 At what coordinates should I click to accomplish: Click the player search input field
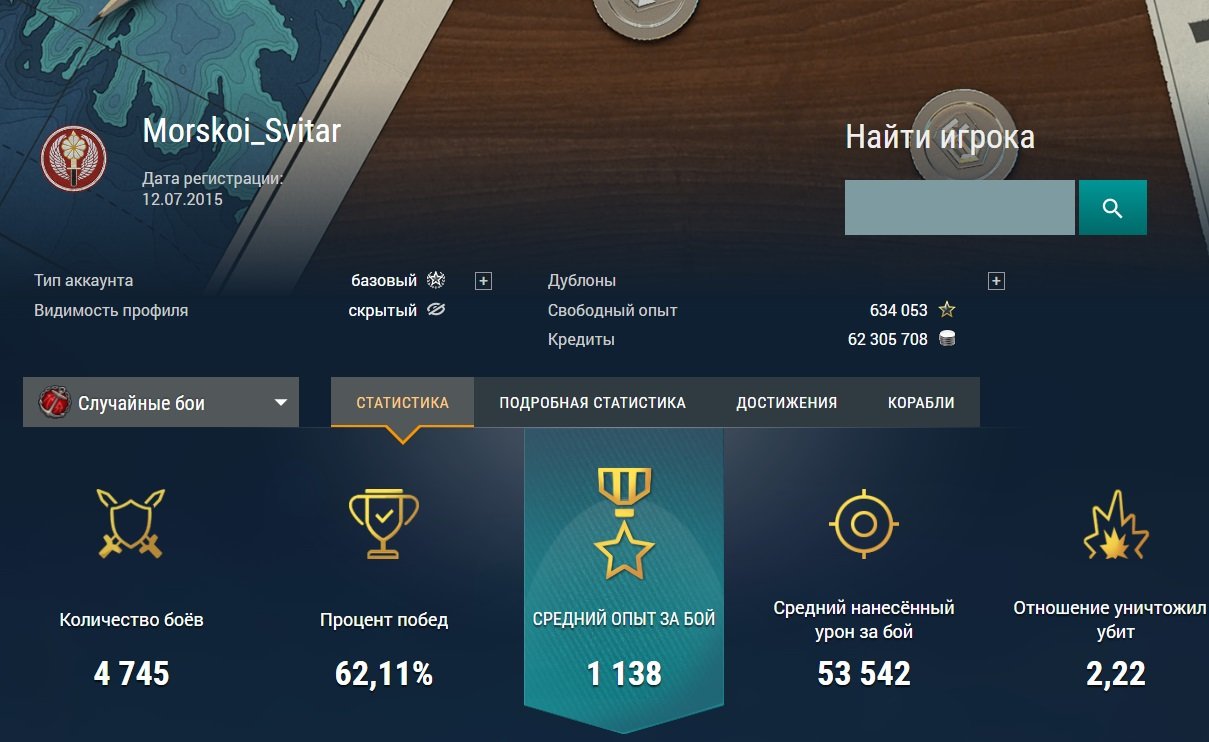tap(959, 208)
